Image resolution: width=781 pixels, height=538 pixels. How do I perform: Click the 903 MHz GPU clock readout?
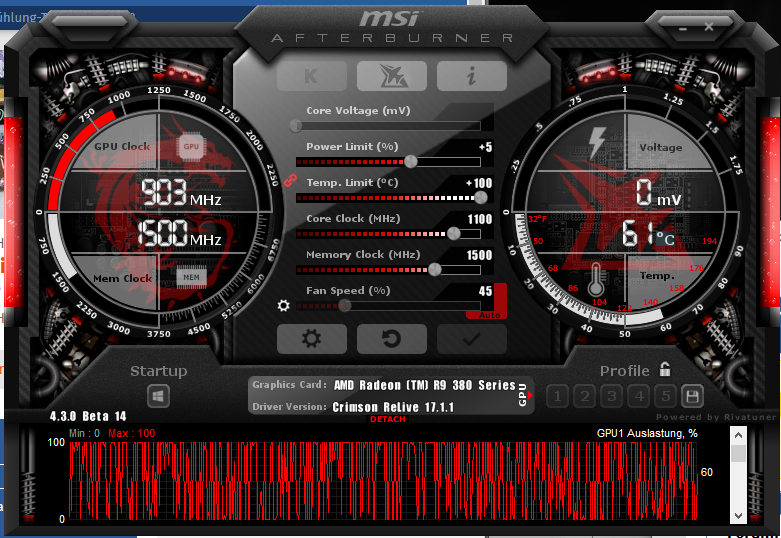point(181,193)
